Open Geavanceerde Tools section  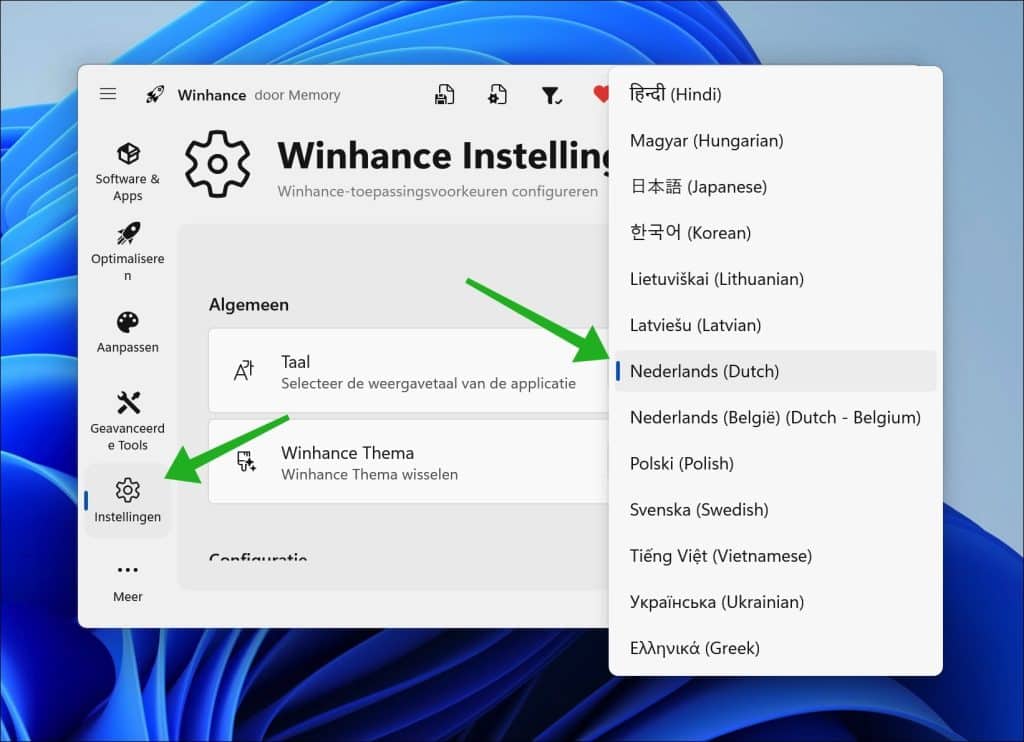pyautogui.click(x=127, y=421)
